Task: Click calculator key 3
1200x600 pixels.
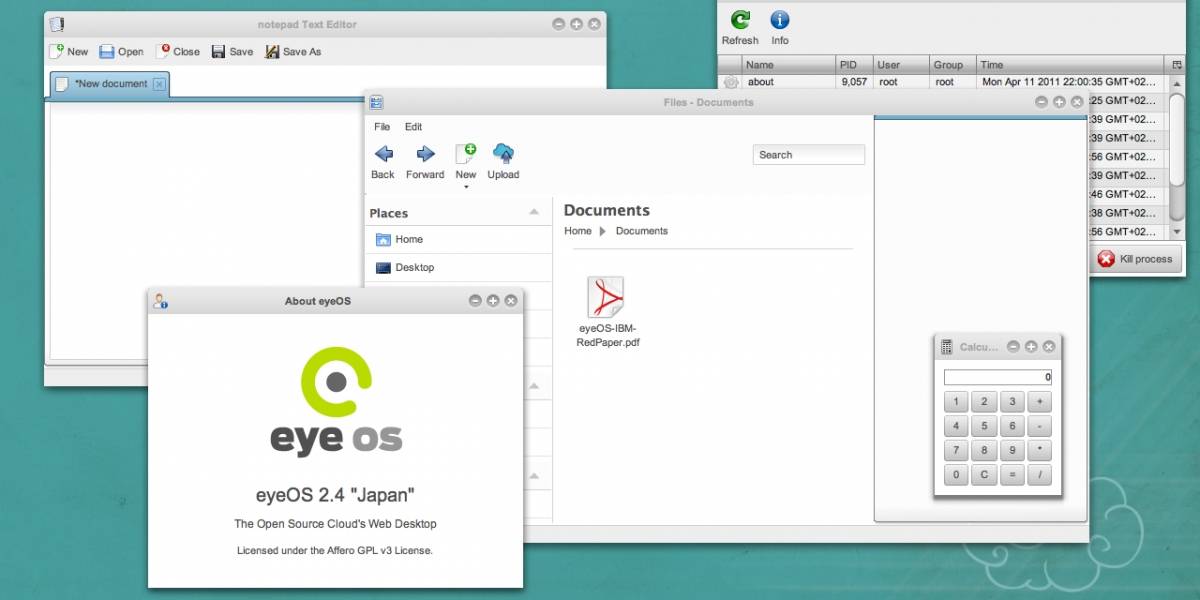Action: 1012,402
